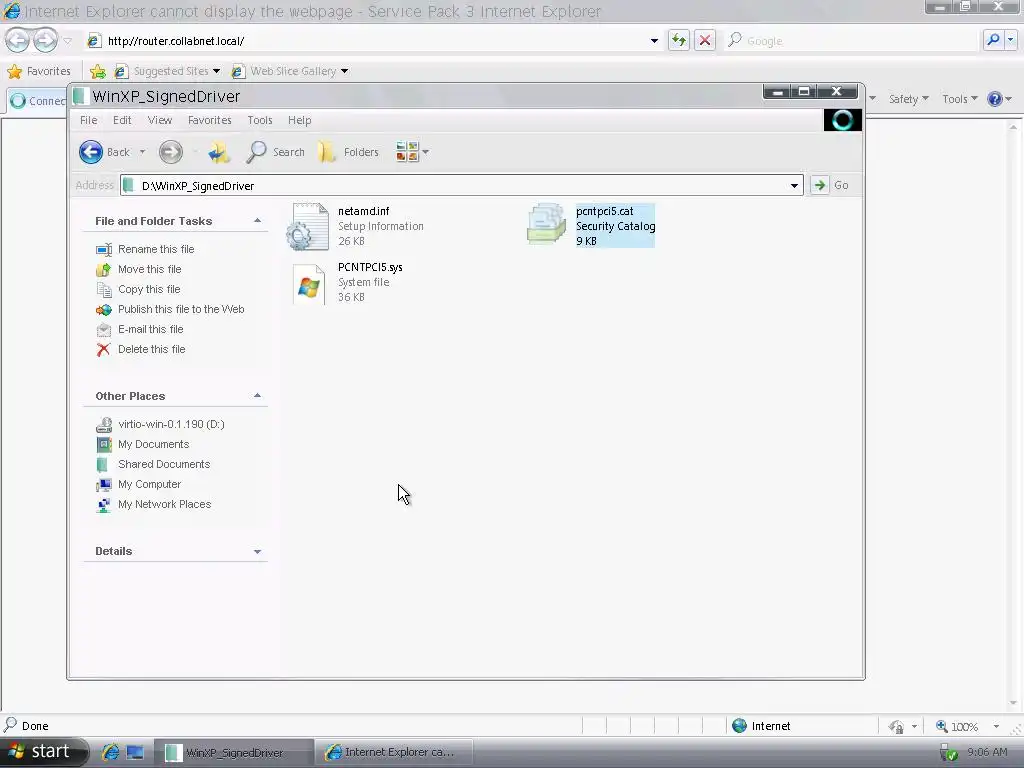Viewport: 1024px width, 768px height.
Task: Click the IE protected mode status icon
Action: point(897,726)
